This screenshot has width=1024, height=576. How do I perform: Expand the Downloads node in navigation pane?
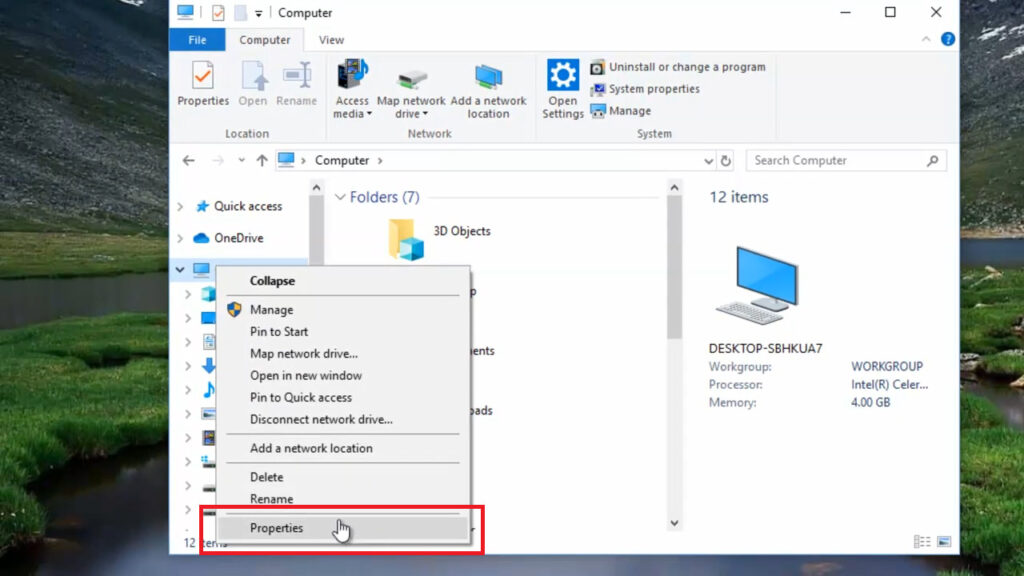pos(188,366)
